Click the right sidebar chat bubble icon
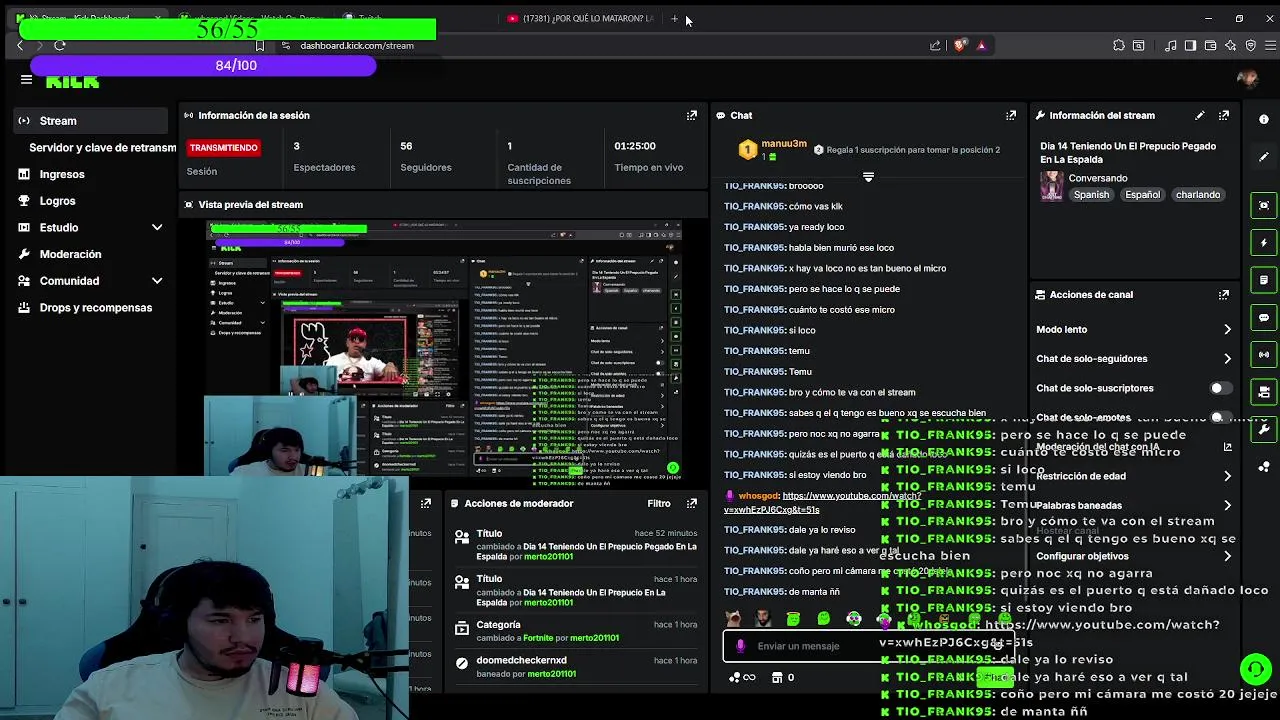 1264,317
